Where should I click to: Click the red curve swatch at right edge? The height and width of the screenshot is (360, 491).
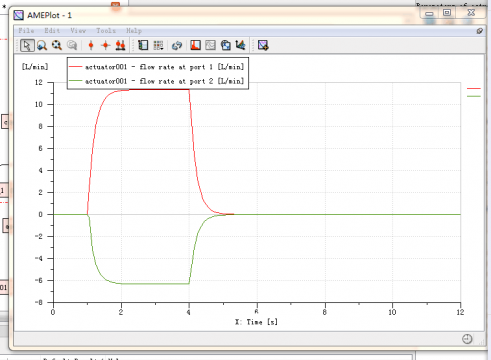click(x=474, y=89)
